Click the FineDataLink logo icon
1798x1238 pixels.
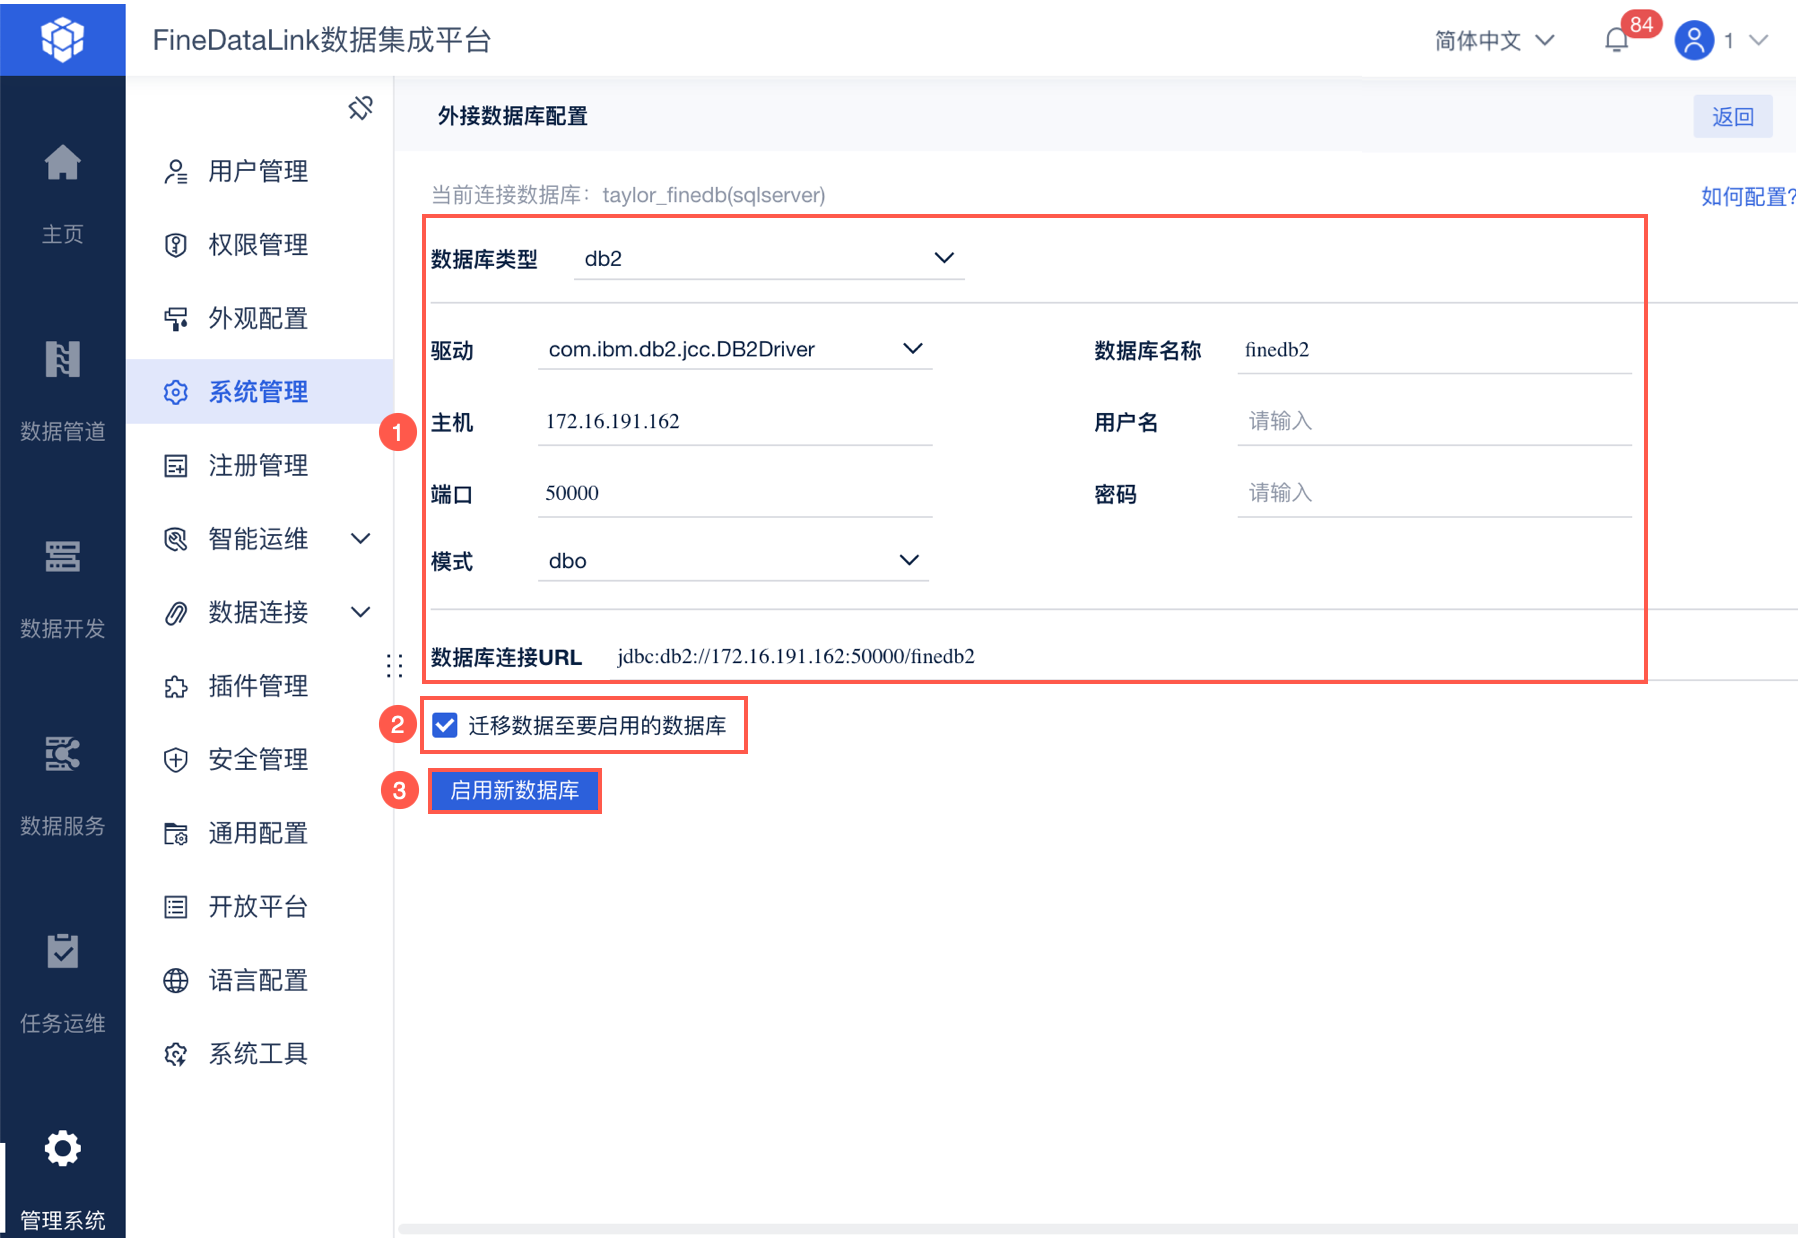pyautogui.click(x=62, y=39)
